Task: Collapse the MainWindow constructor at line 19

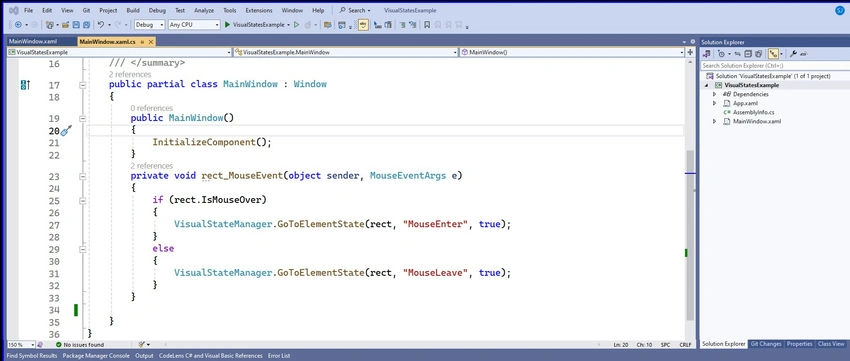Action: click(82, 118)
